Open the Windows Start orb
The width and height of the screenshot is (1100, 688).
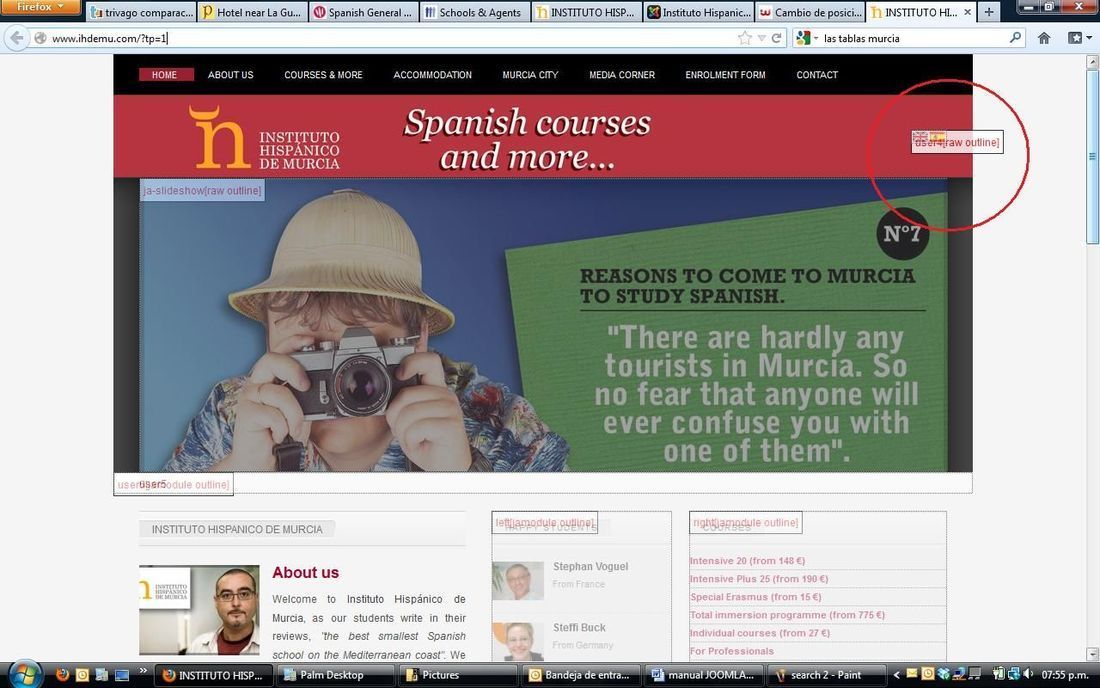tap(25, 675)
